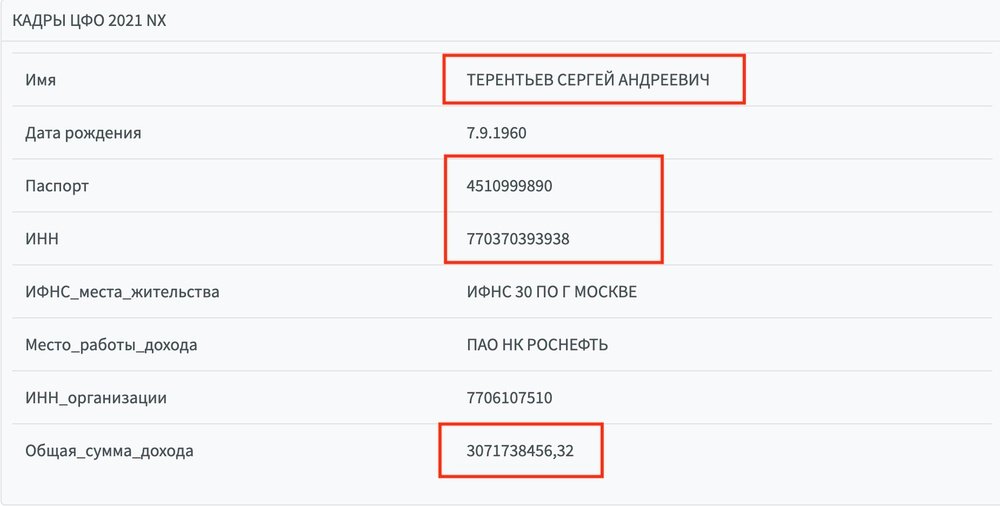Click the Общая_сумма_дохода field label
The height and width of the screenshot is (506, 1000).
pyautogui.click(x=109, y=451)
